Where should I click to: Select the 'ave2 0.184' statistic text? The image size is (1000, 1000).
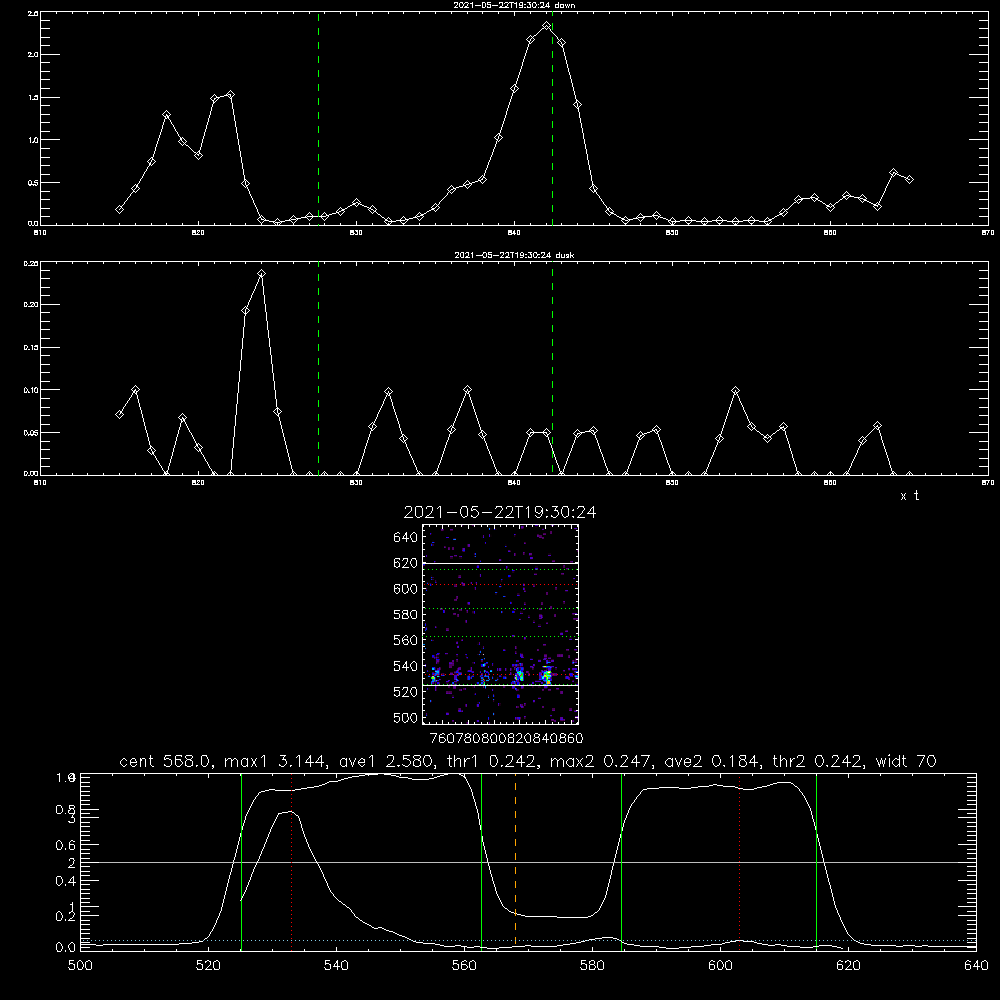click(x=712, y=761)
